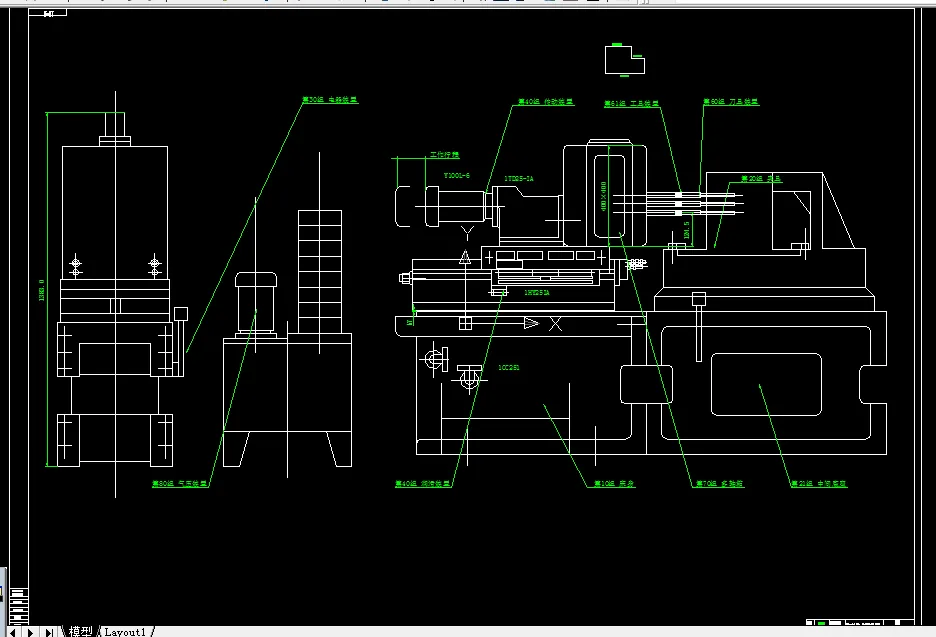Image resolution: width=936 pixels, height=637 pixels.
Task: Select the 1HY25IA text label
Action: click(537, 293)
